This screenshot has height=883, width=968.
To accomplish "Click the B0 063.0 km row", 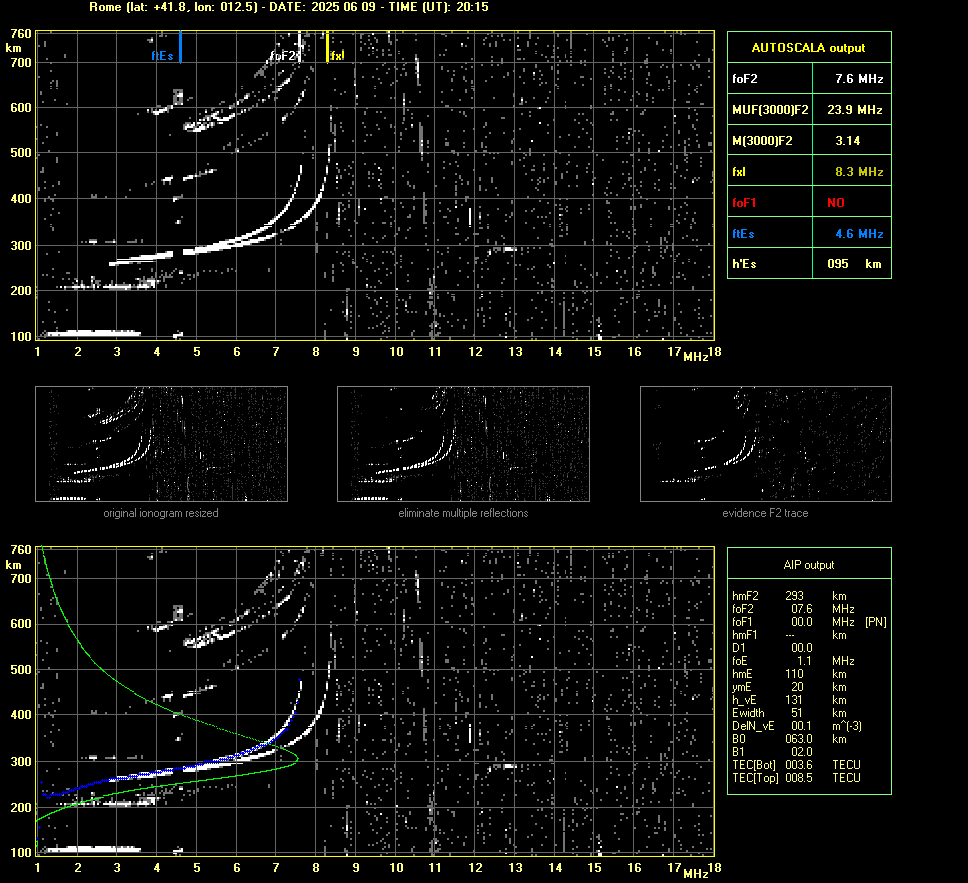I will [x=789, y=739].
